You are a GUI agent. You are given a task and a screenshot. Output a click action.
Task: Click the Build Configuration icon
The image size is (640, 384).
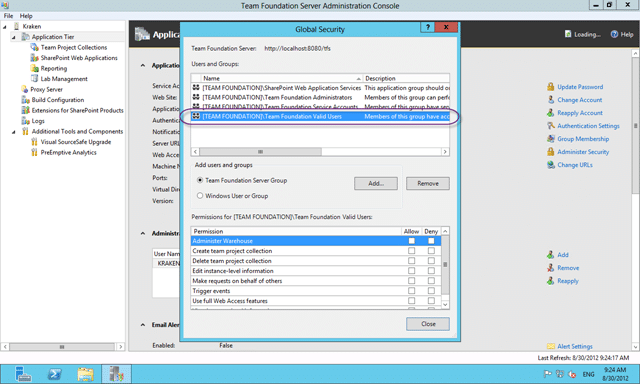click(x=25, y=100)
